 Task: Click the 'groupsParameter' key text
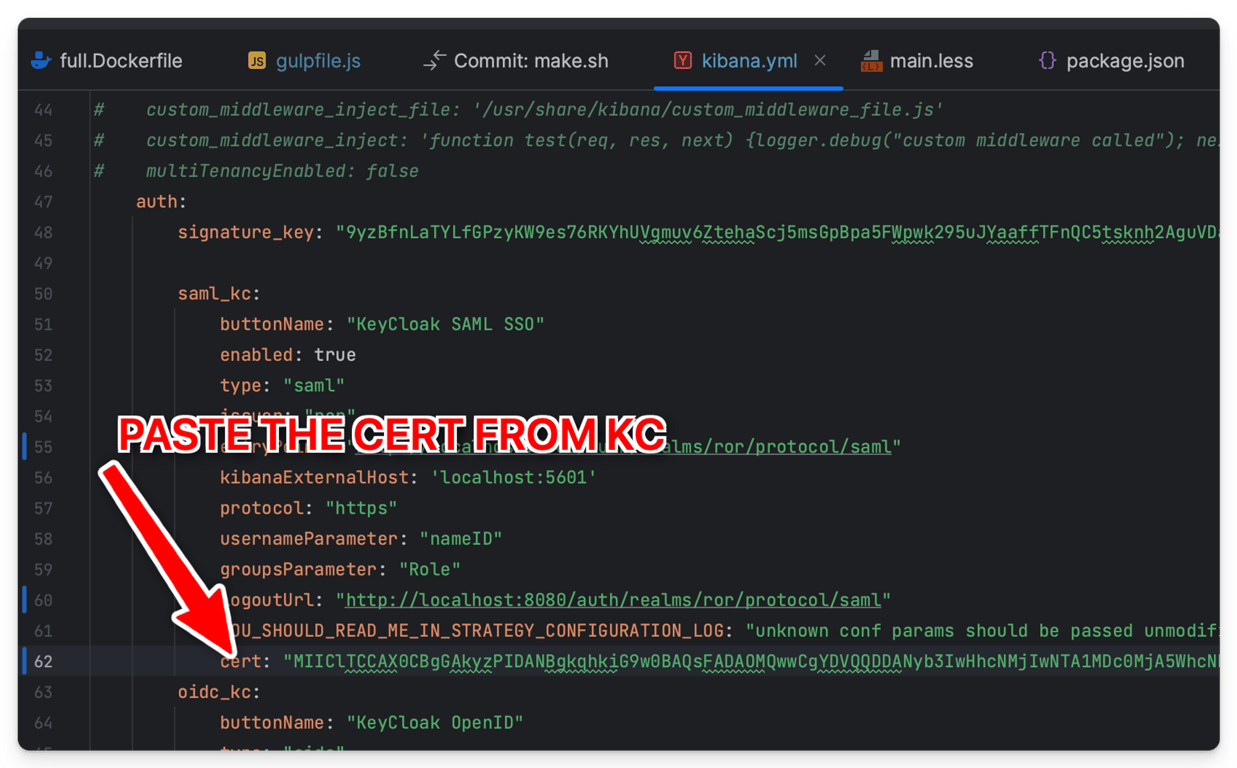(x=298, y=569)
